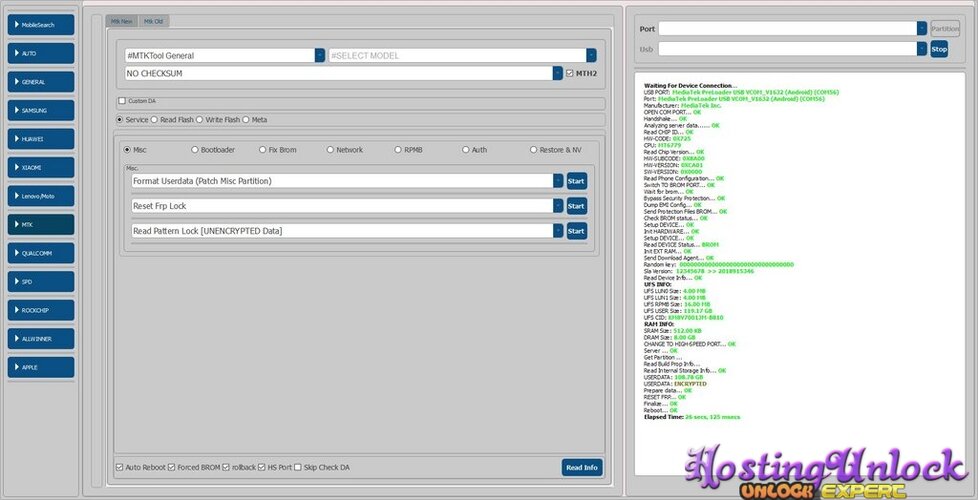The width and height of the screenshot is (978, 500).
Task: Click the 'Waiting For Device Connection...' log line
Action: click(x=690, y=85)
